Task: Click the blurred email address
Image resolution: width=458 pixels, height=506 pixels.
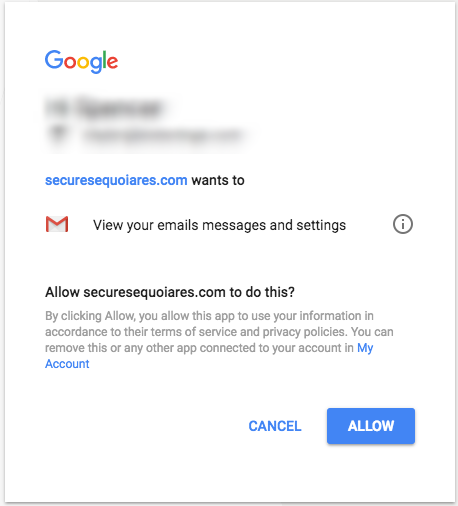Action: point(162,135)
